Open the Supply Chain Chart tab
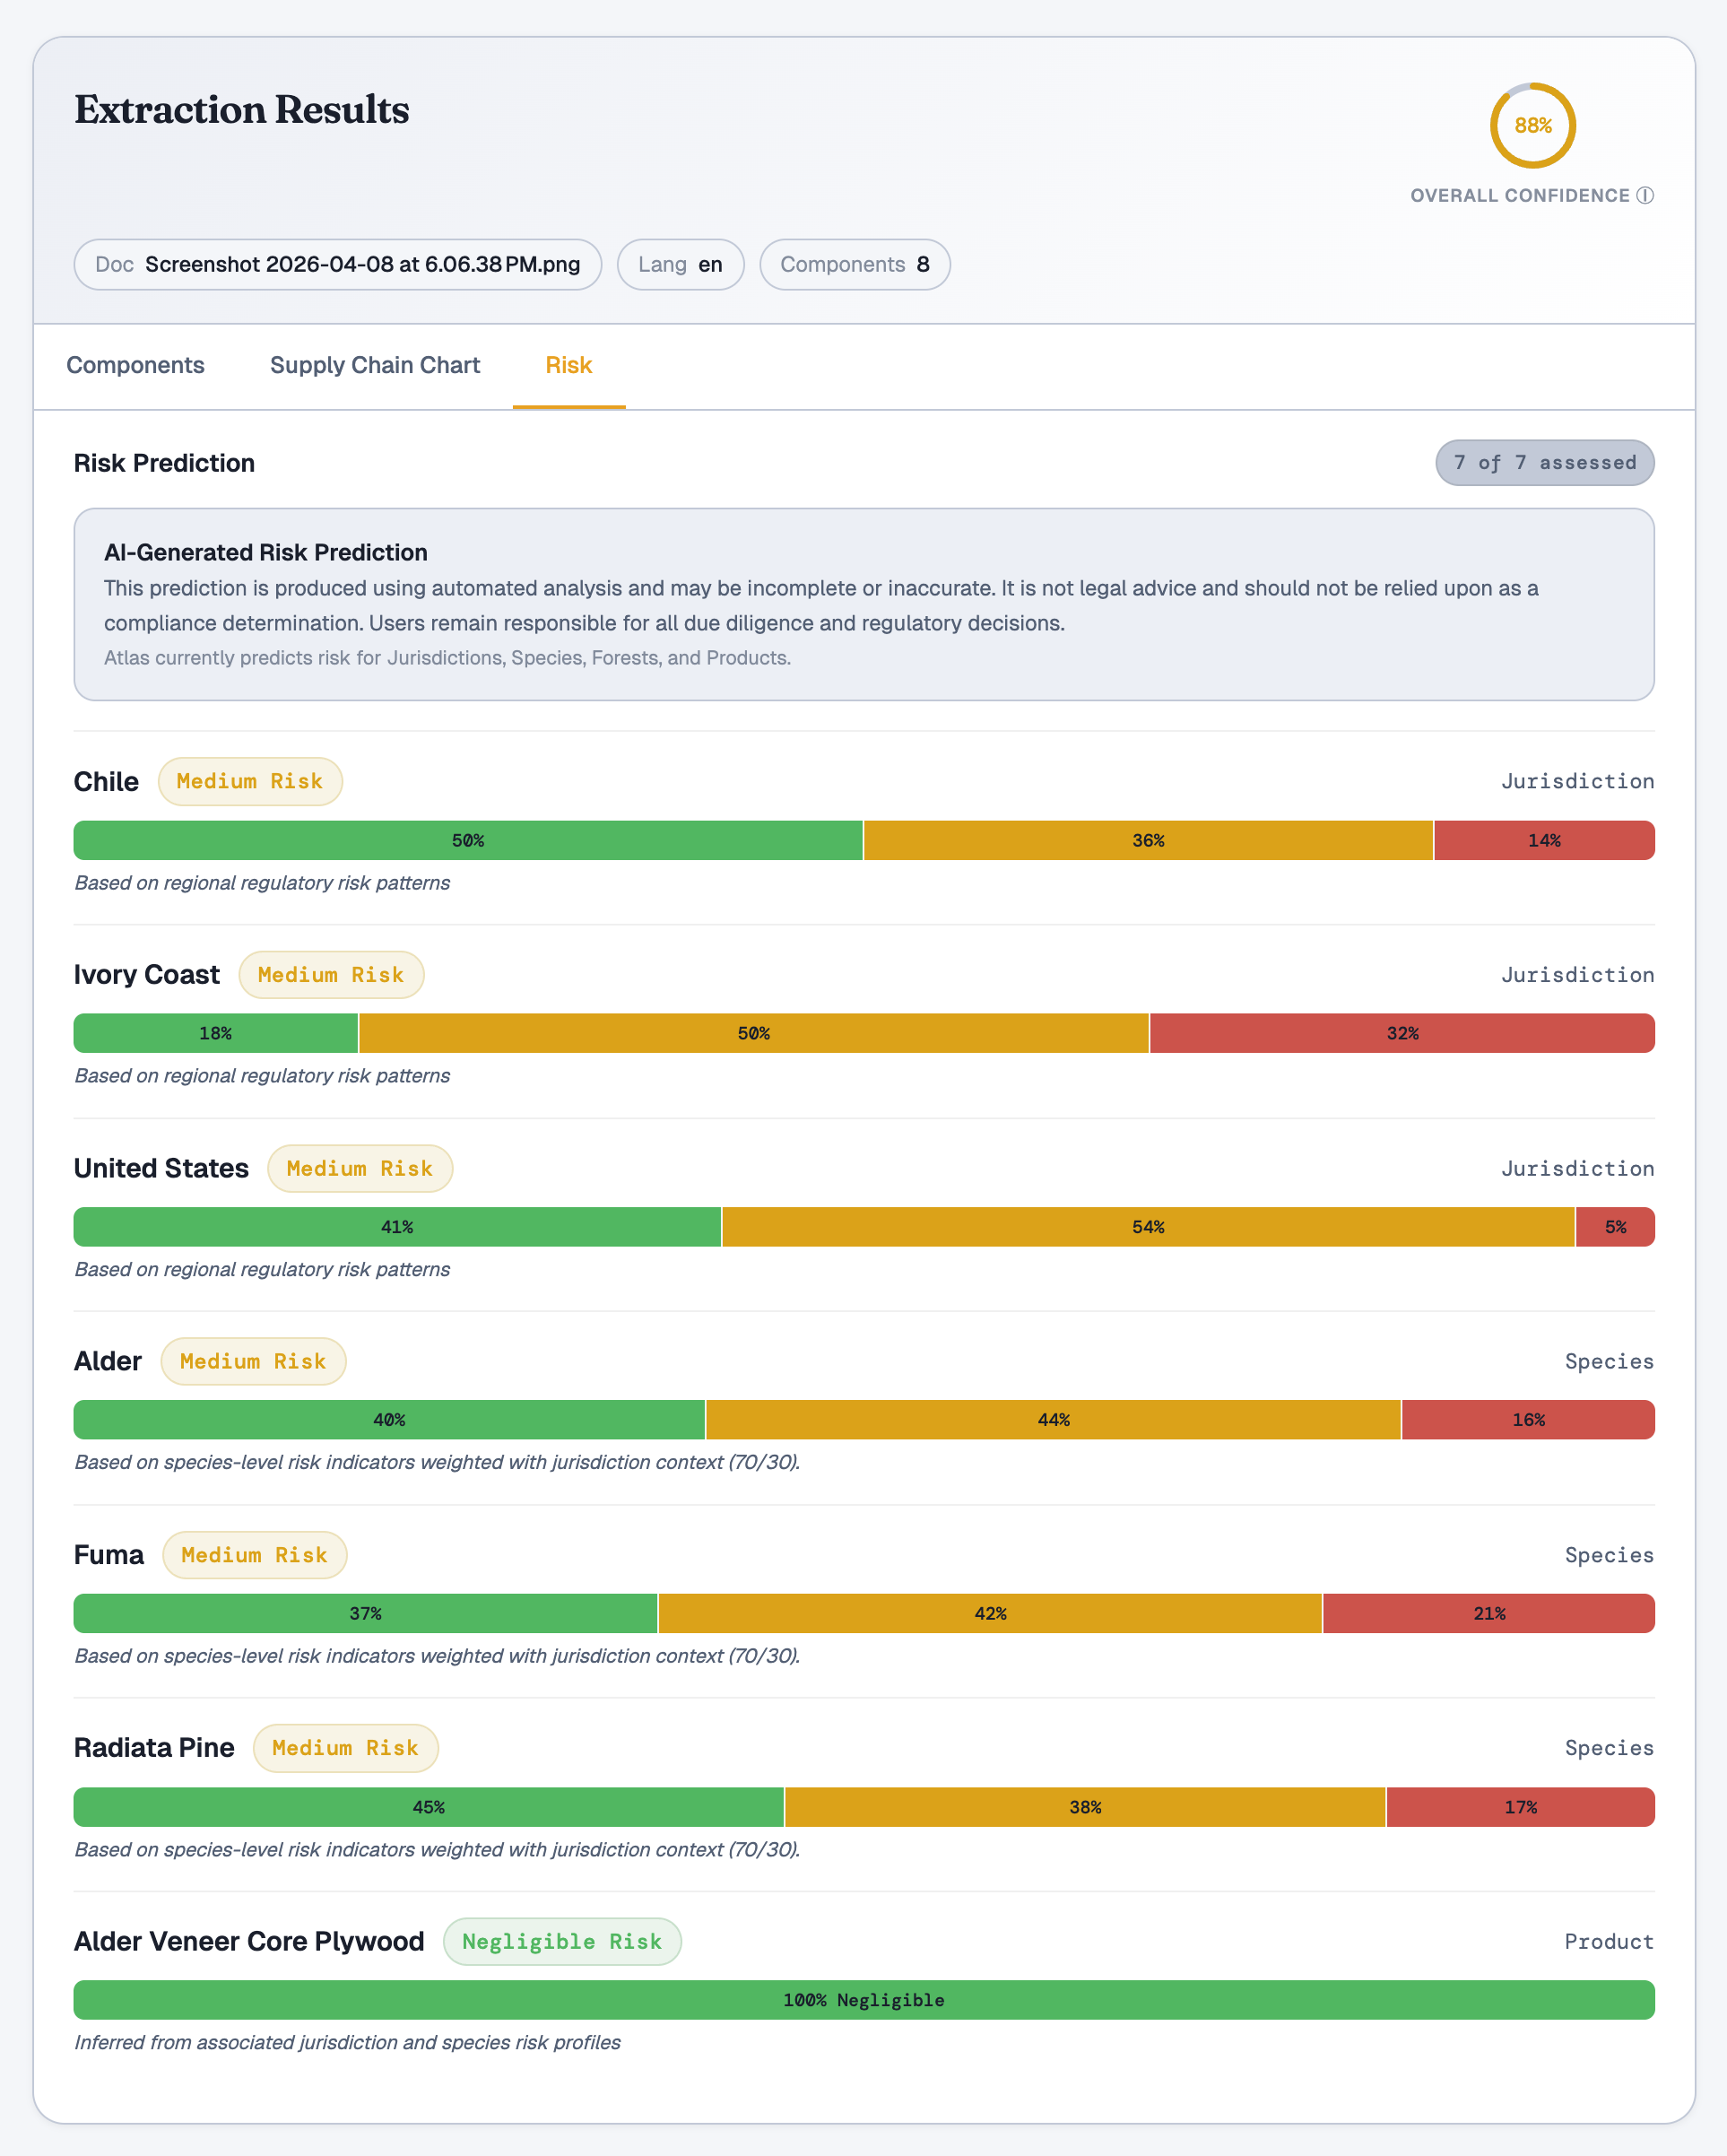Screen dimensions: 1727x2156 coord(375,365)
